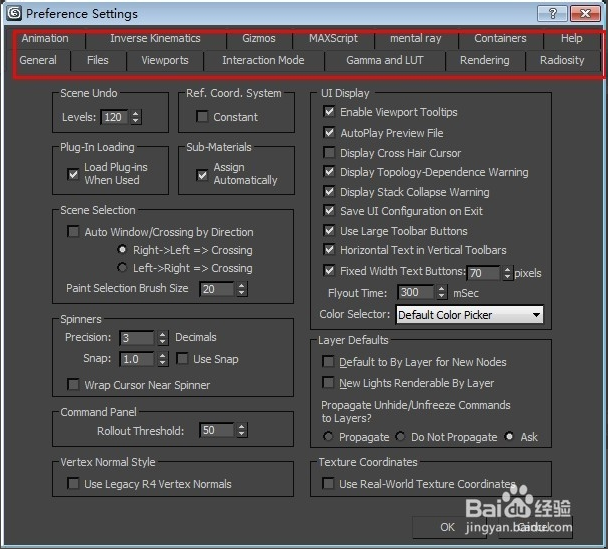The image size is (608, 549).
Task: Select the Ask radio button
Action: (x=509, y=437)
